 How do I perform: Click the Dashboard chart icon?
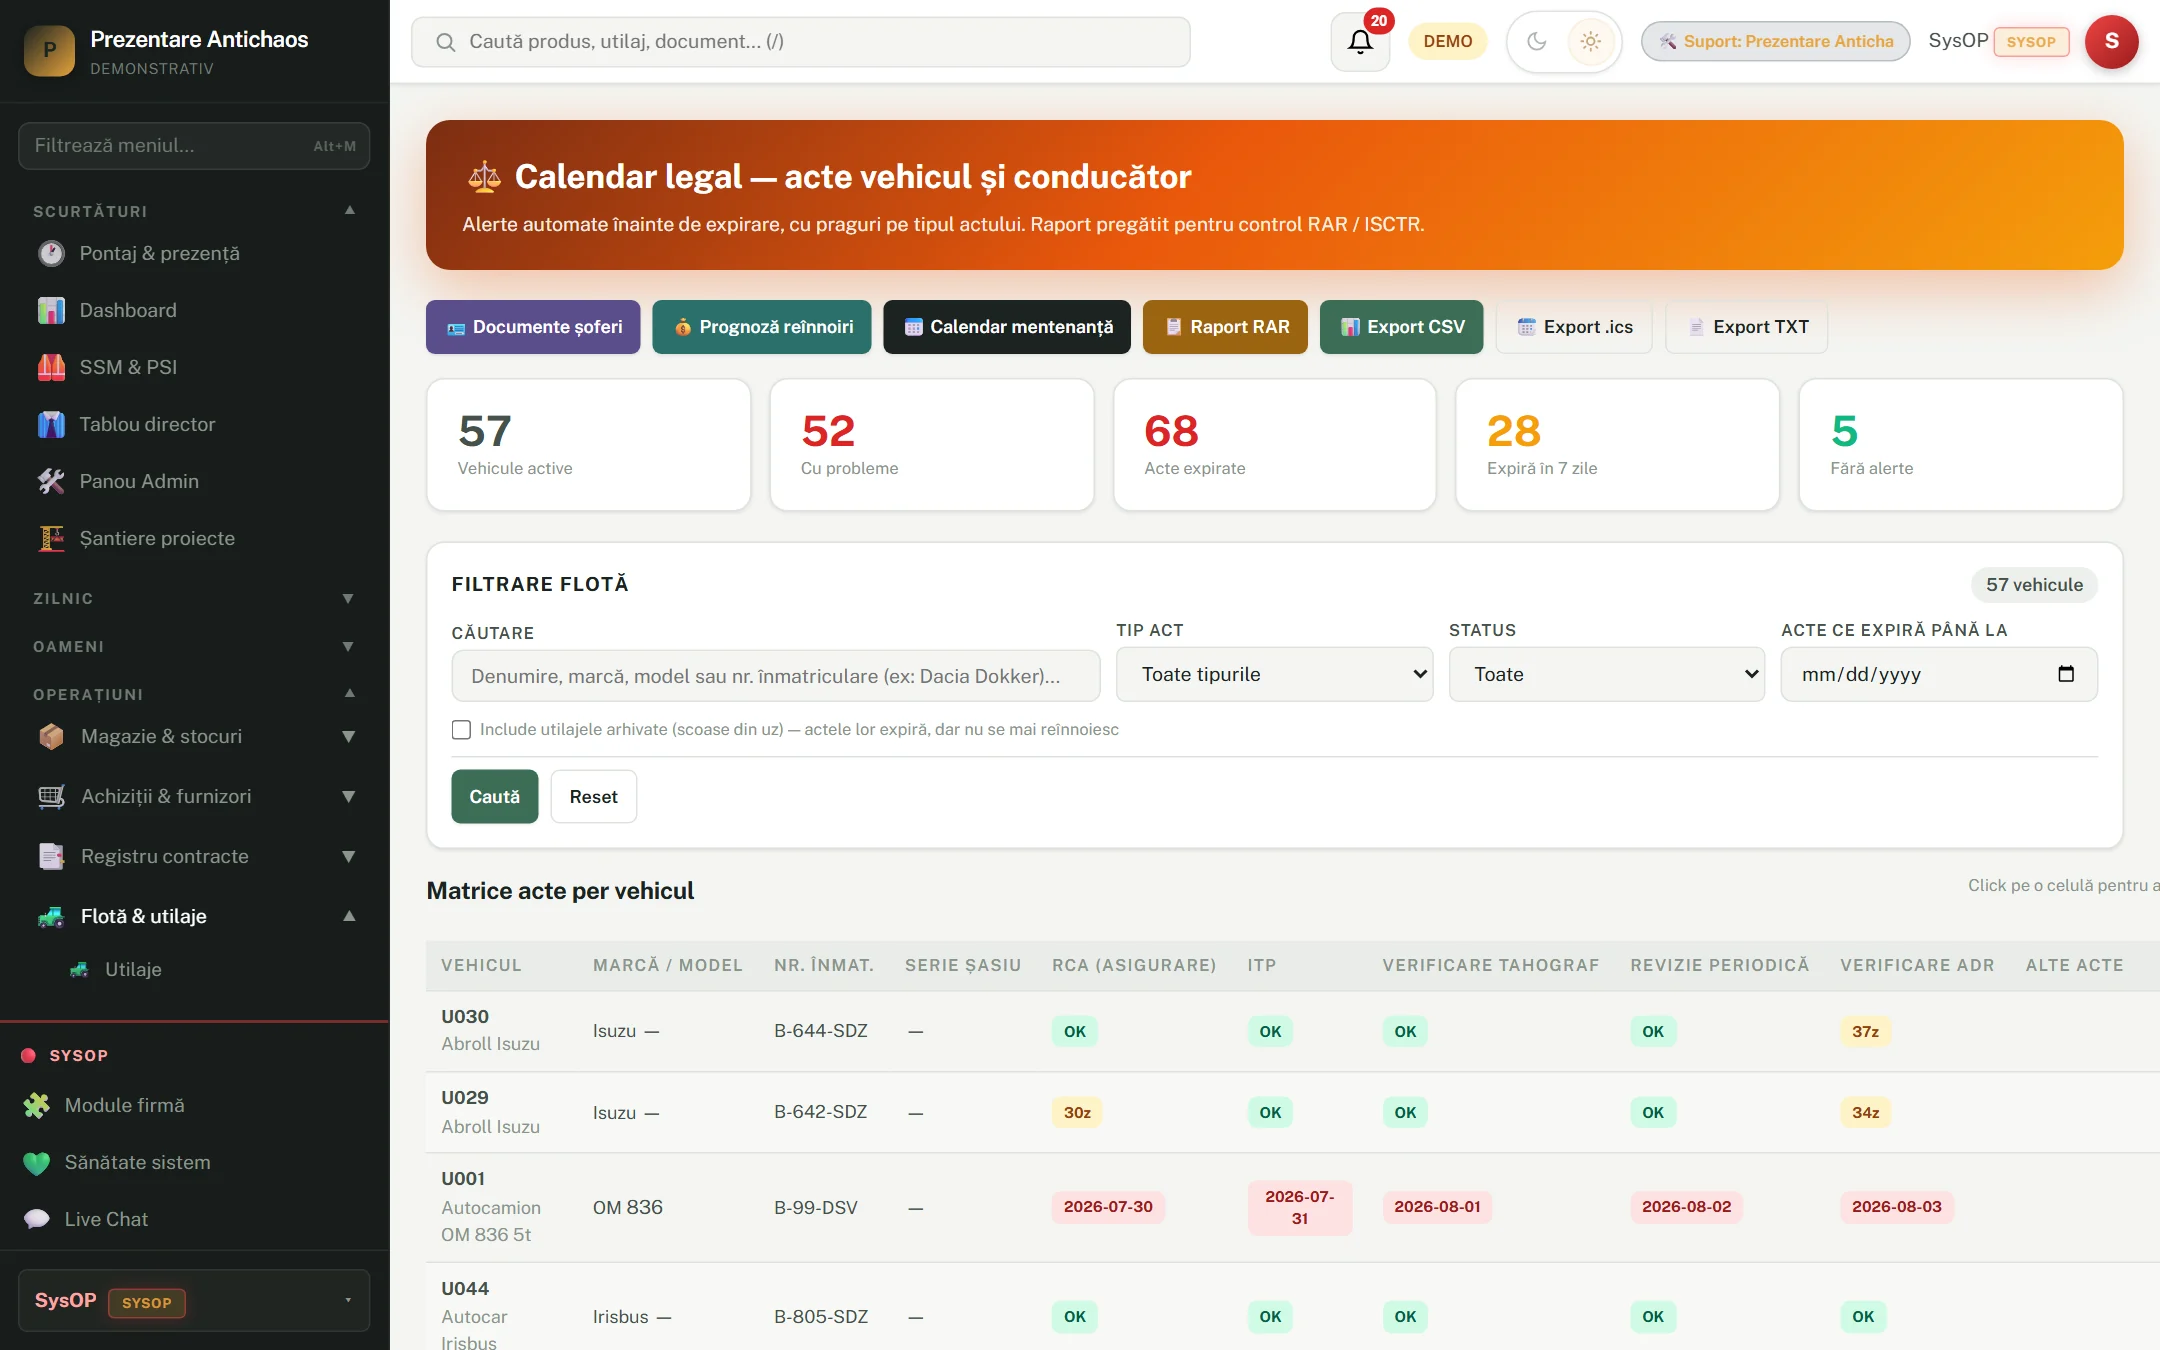[51, 311]
